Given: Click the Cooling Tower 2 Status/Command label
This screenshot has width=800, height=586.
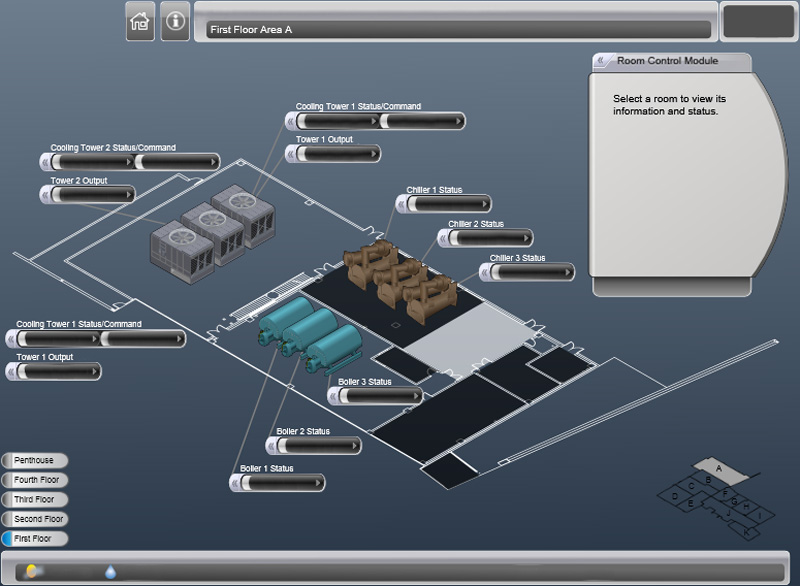Looking at the screenshot, I should [113, 147].
